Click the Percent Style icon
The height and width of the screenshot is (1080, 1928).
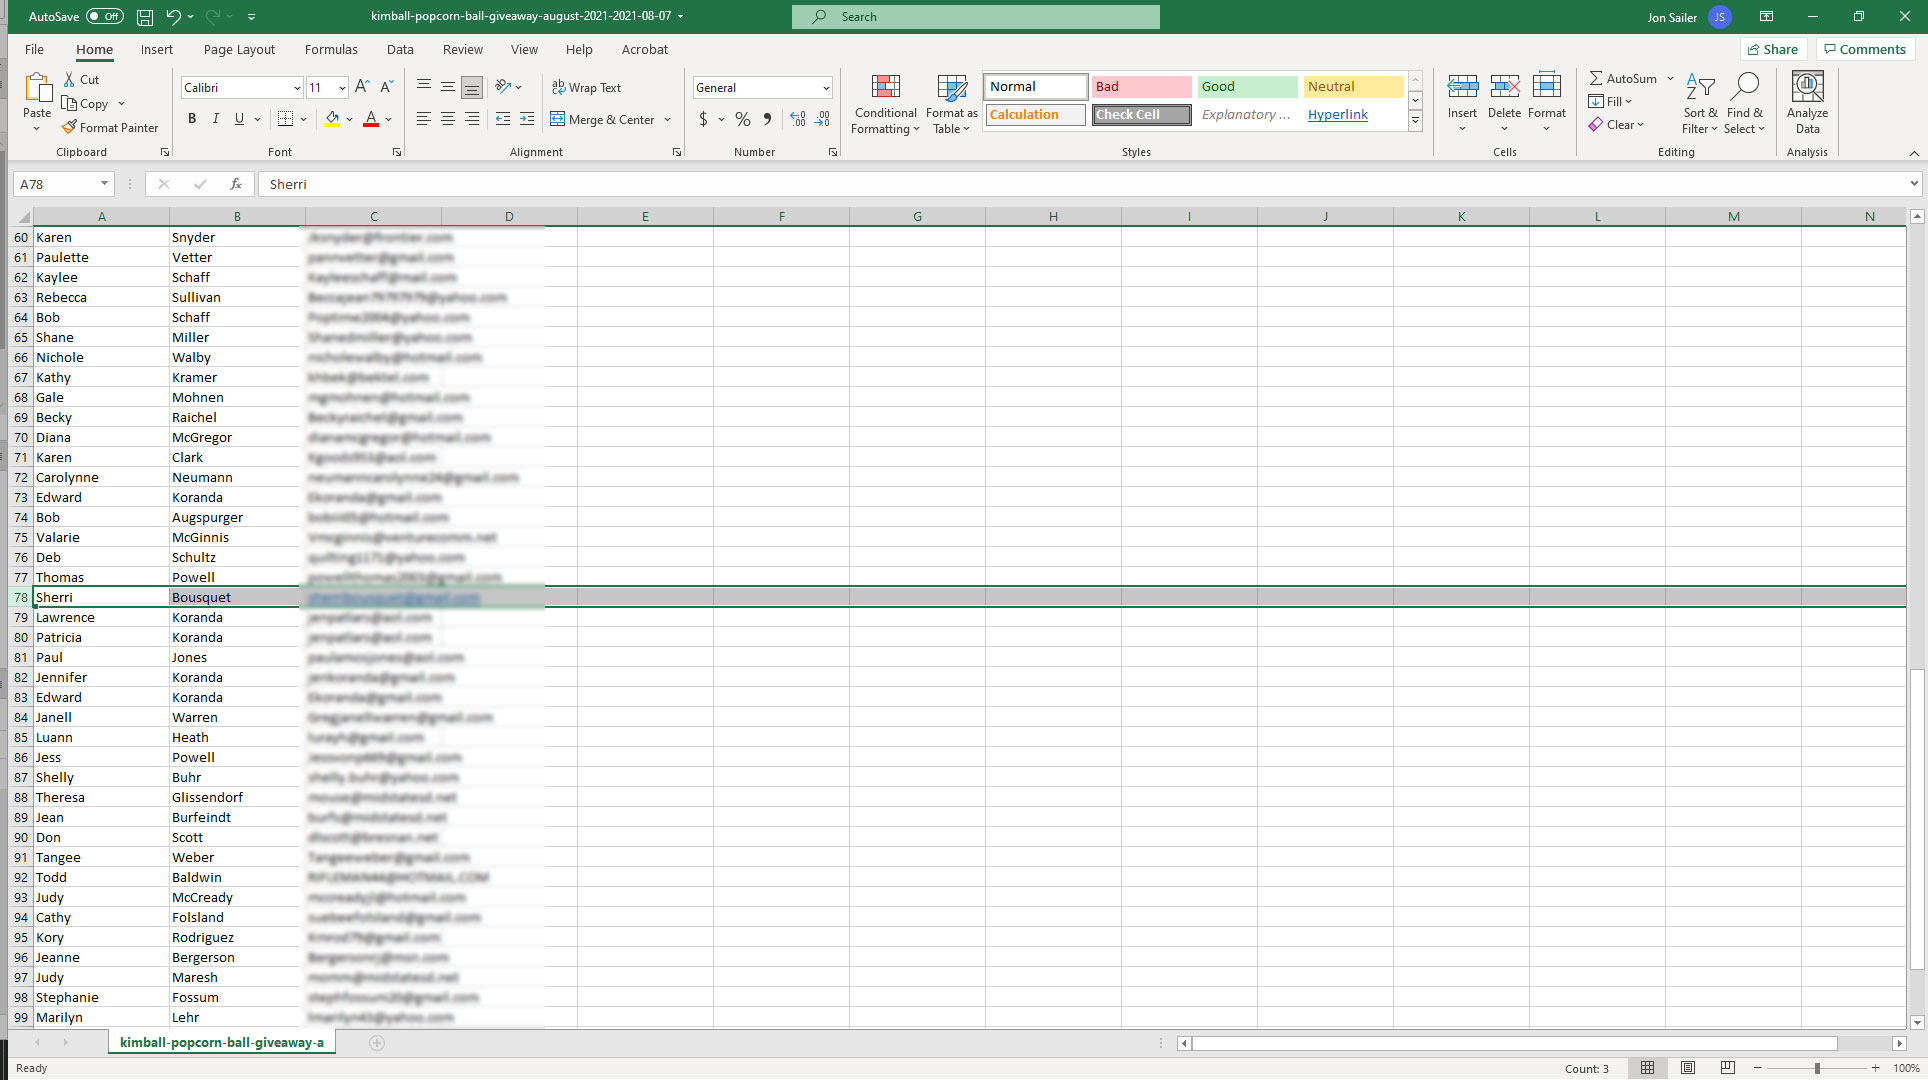[742, 119]
